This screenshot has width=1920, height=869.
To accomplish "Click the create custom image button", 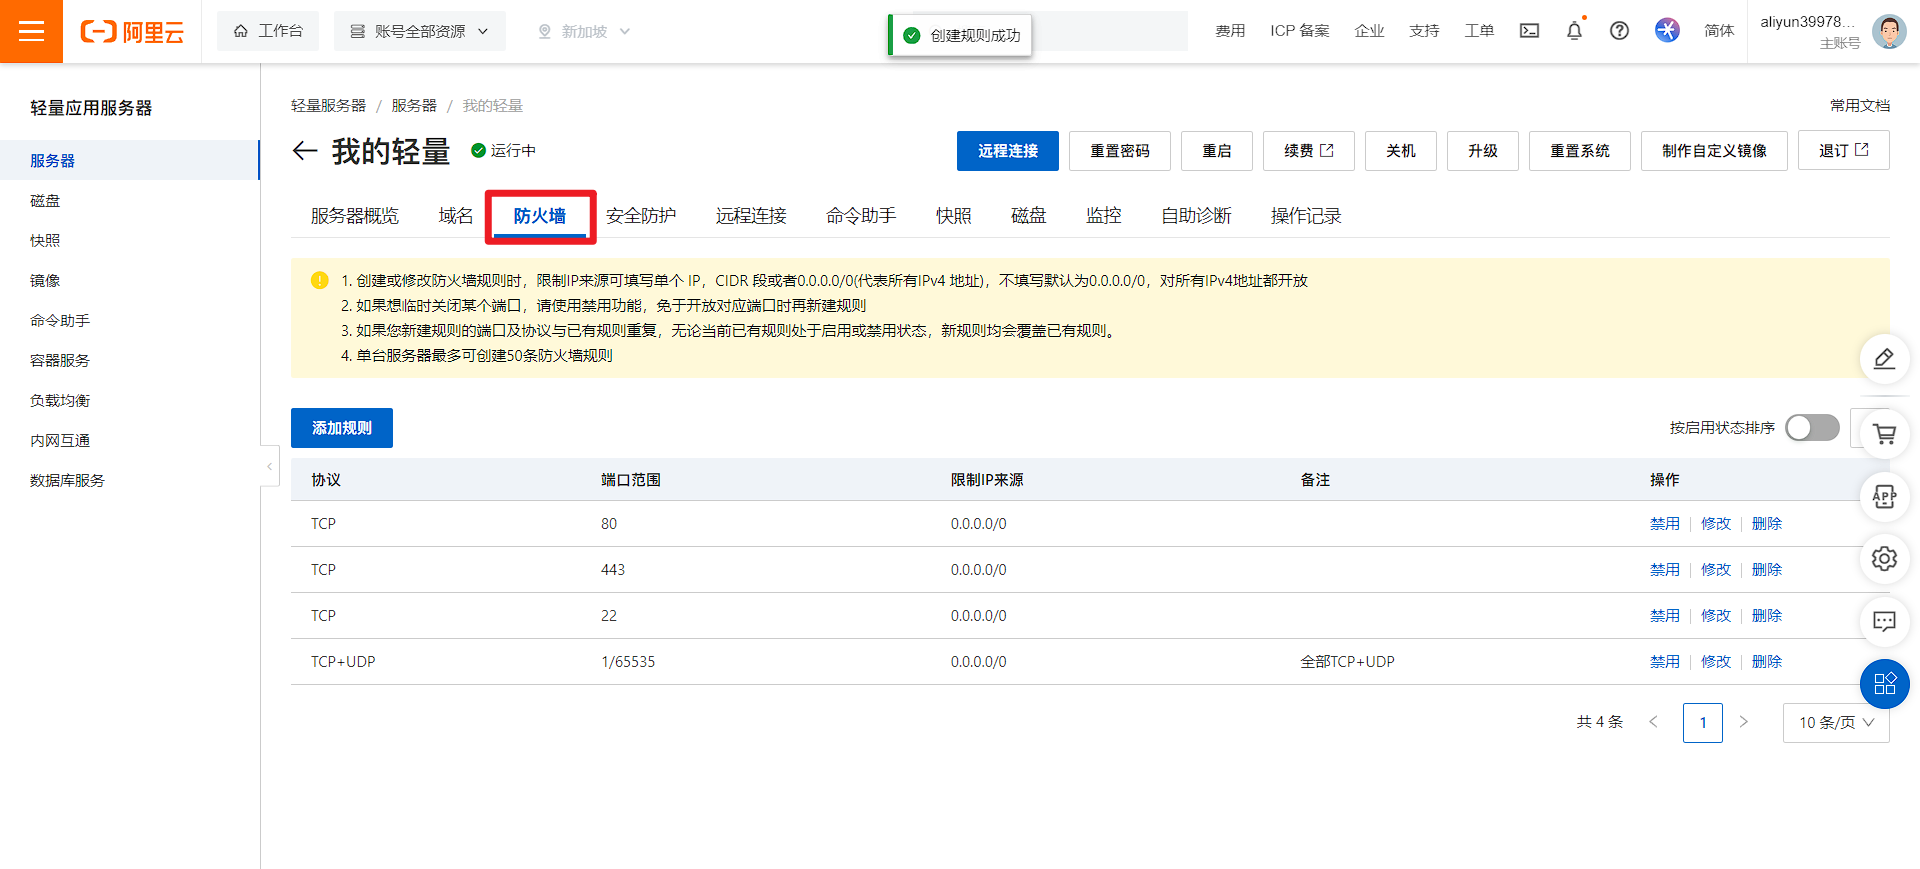I will [1714, 151].
